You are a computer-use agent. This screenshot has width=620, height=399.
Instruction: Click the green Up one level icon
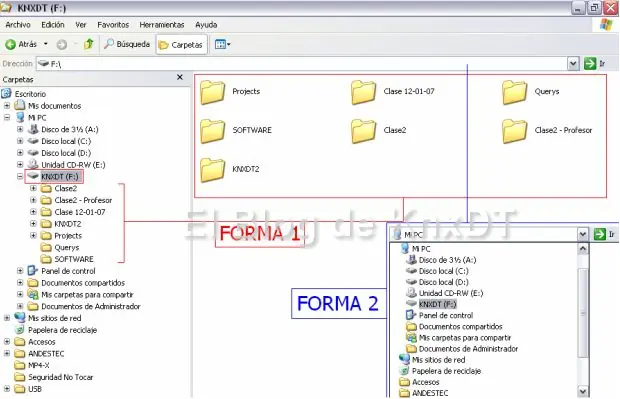point(89,44)
